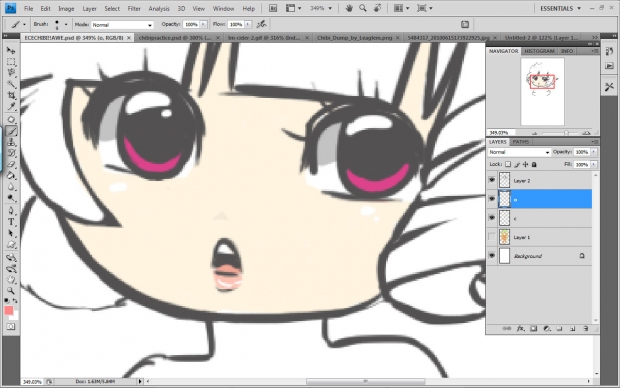Open the tablet pressure settings icon in options bar

point(465,25)
